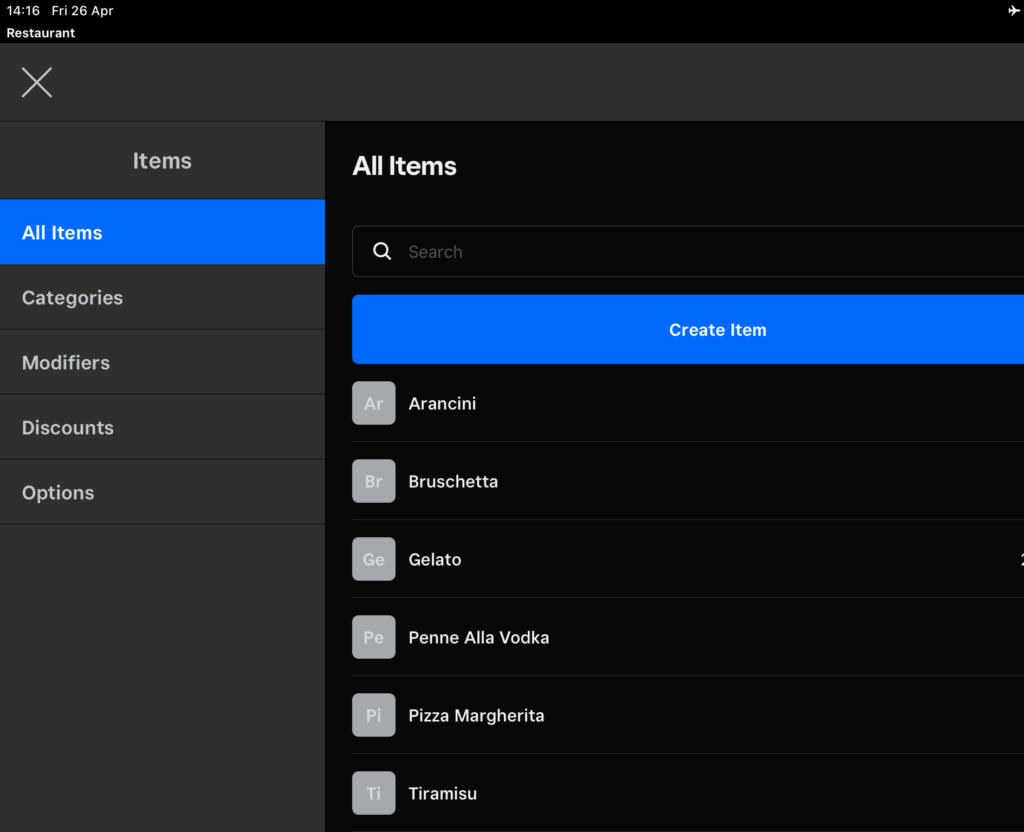
Task: Tap the Pizza 'Pi' item icon
Action: pyautogui.click(x=374, y=716)
